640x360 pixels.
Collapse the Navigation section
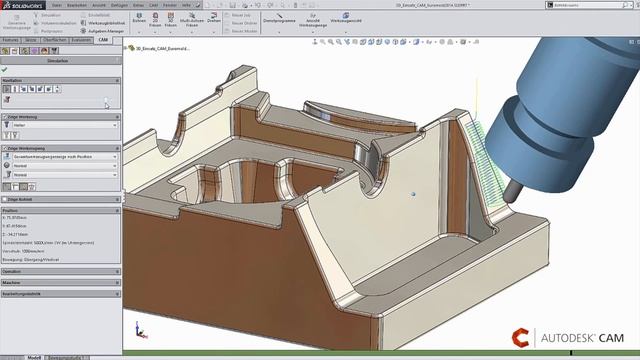[117, 81]
